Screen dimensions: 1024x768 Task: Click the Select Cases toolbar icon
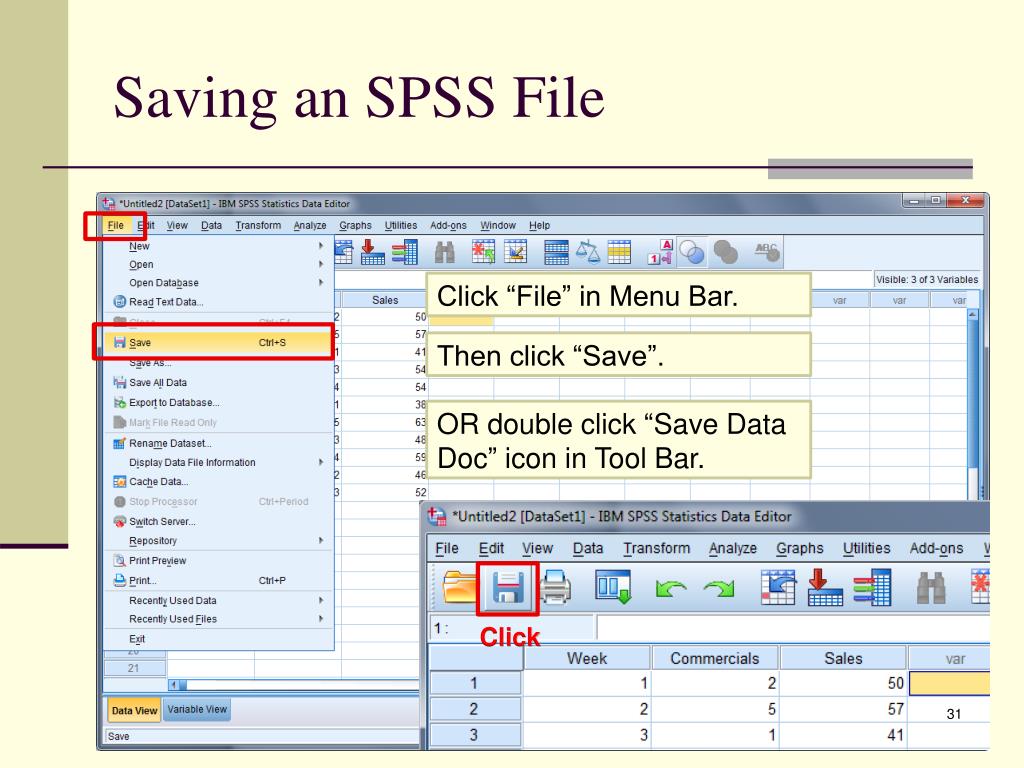[619, 252]
